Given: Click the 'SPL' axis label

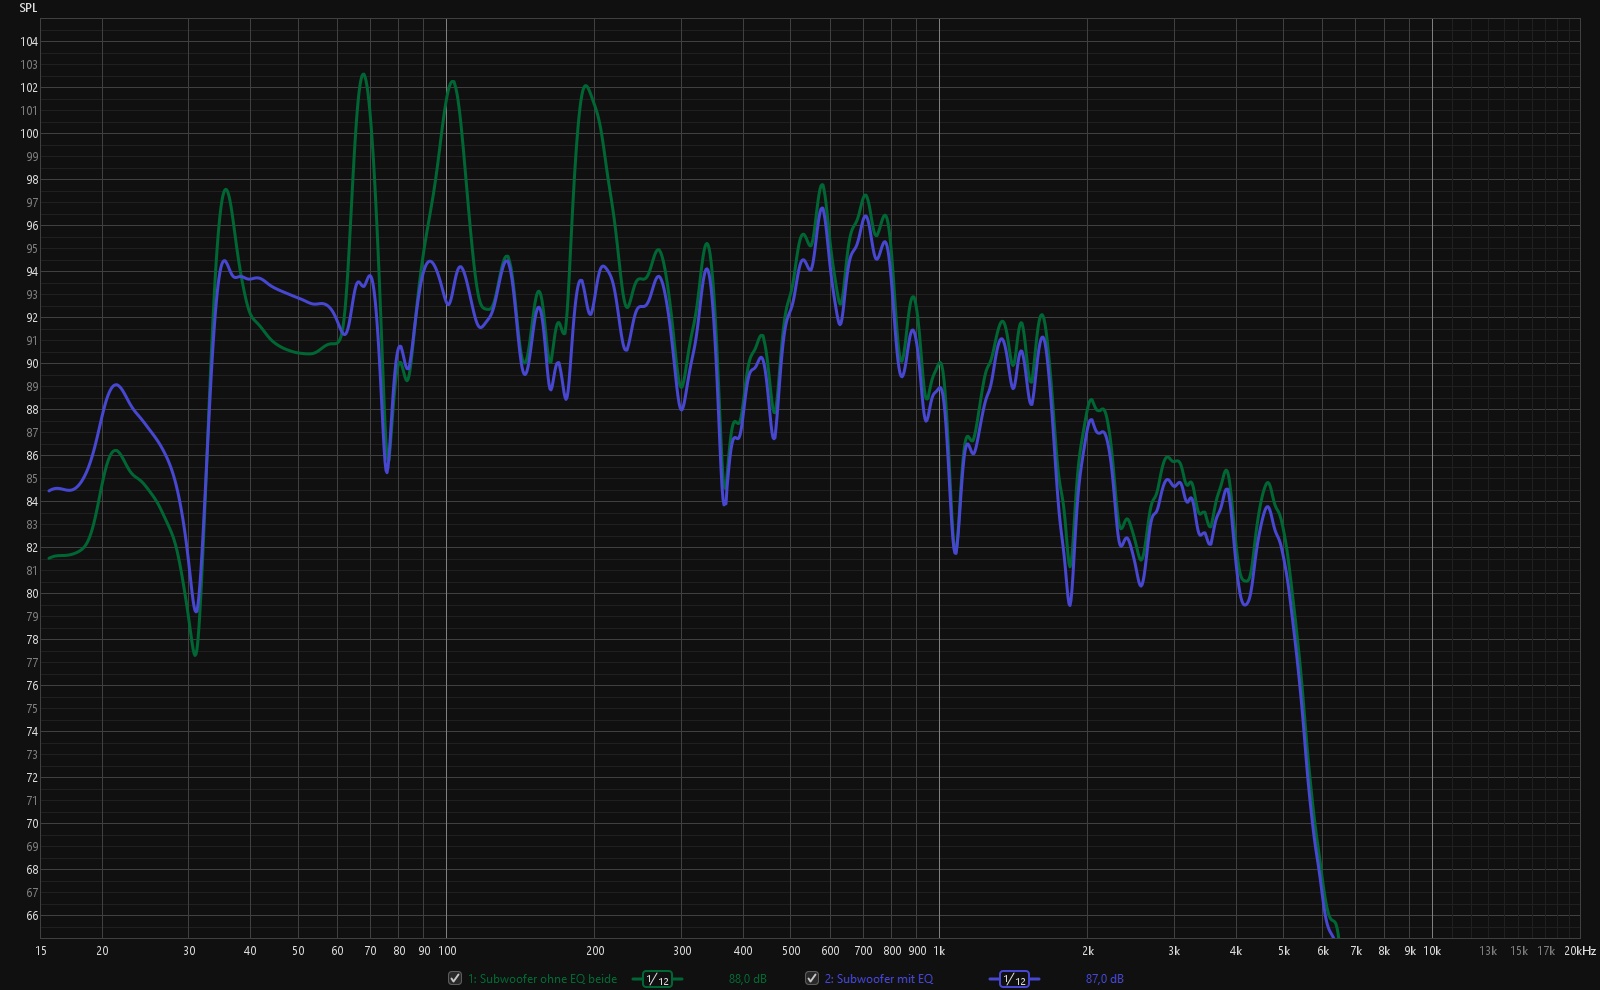Looking at the screenshot, I should coord(28,8).
